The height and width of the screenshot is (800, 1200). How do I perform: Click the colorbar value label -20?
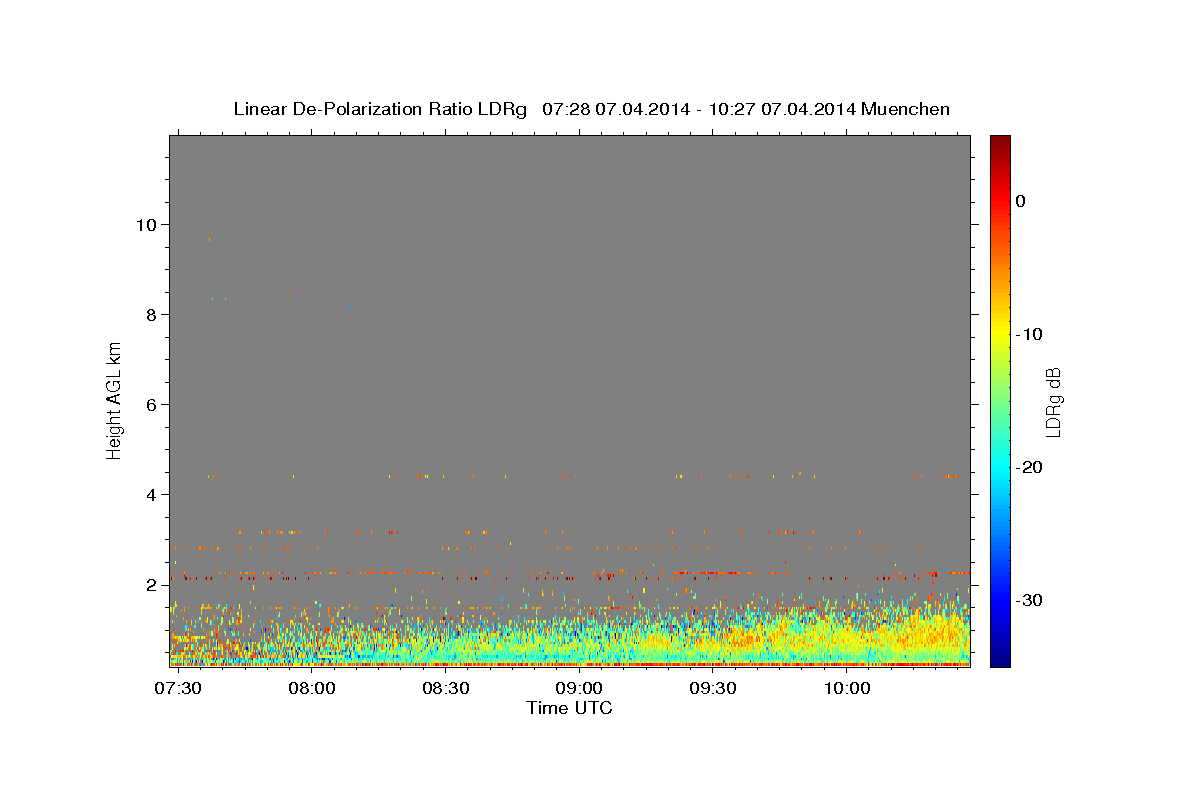[x=1030, y=467]
